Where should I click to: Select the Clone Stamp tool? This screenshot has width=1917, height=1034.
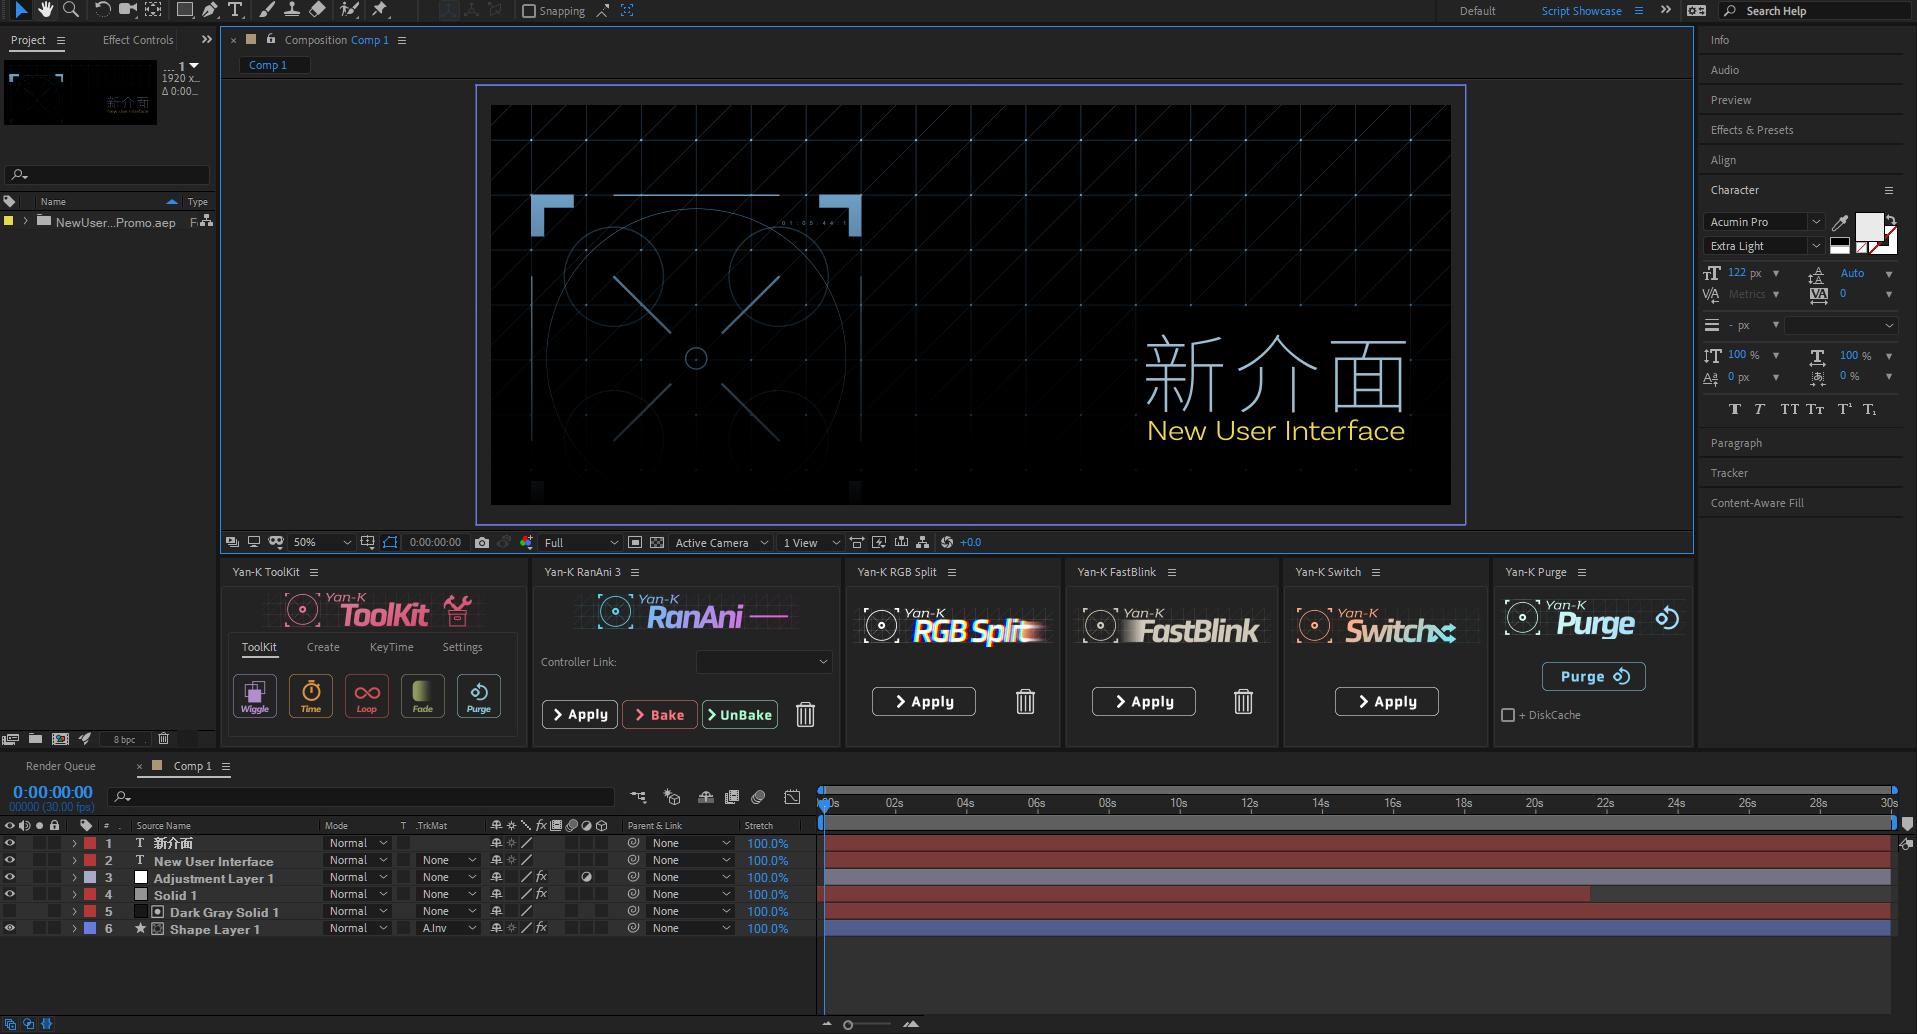pyautogui.click(x=292, y=10)
